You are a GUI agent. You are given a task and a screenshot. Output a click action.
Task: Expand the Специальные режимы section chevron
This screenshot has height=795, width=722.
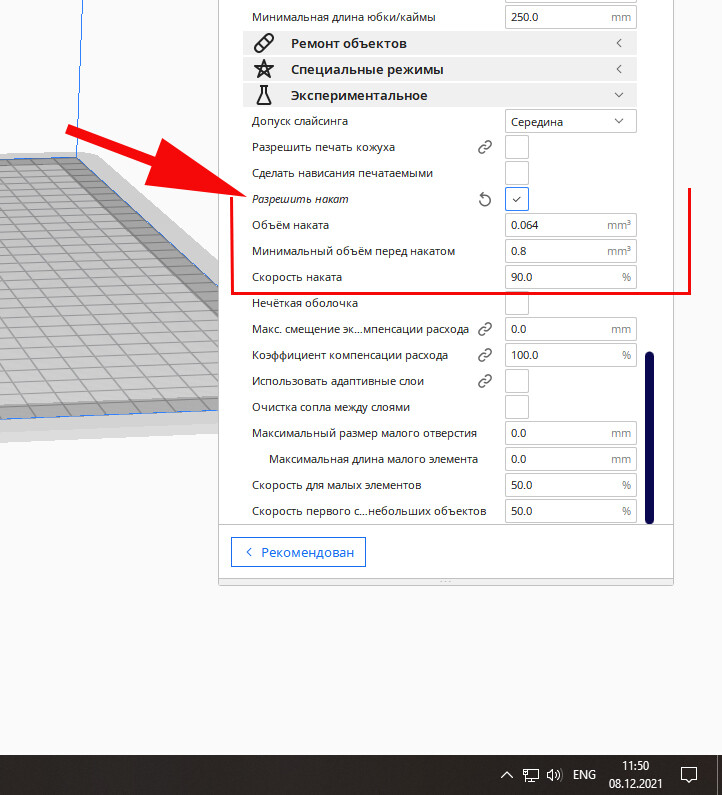click(619, 69)
